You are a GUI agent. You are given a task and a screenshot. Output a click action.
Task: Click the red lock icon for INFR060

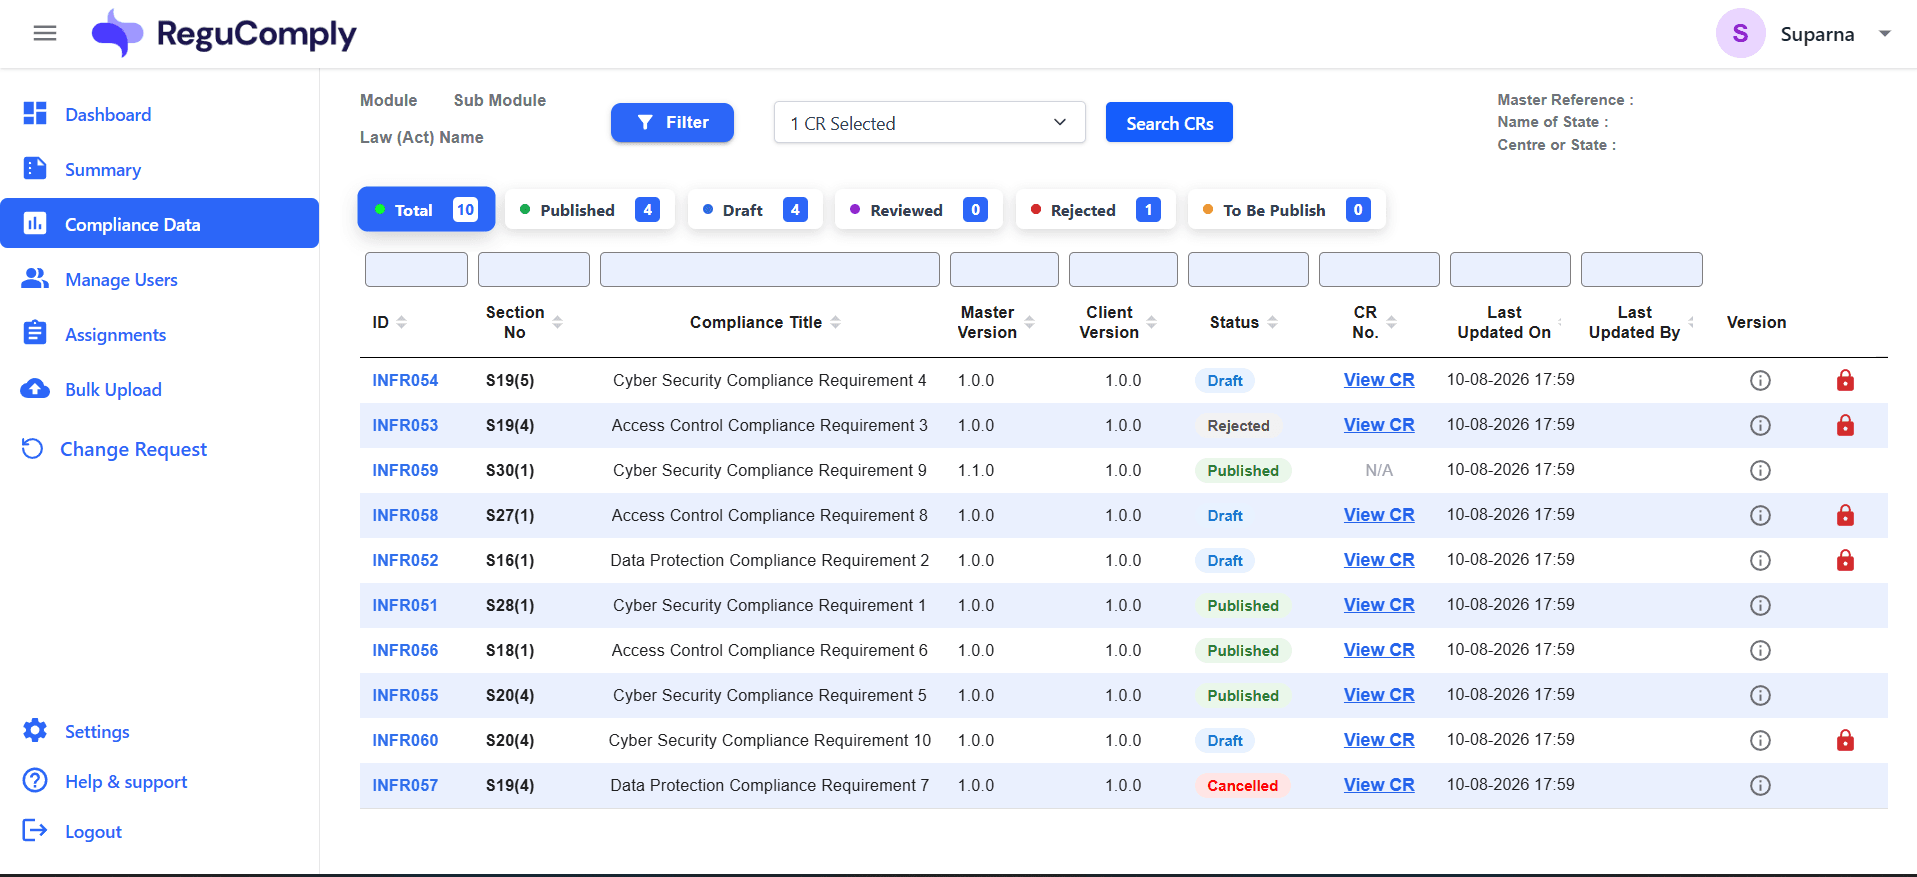click(1845, 740)
